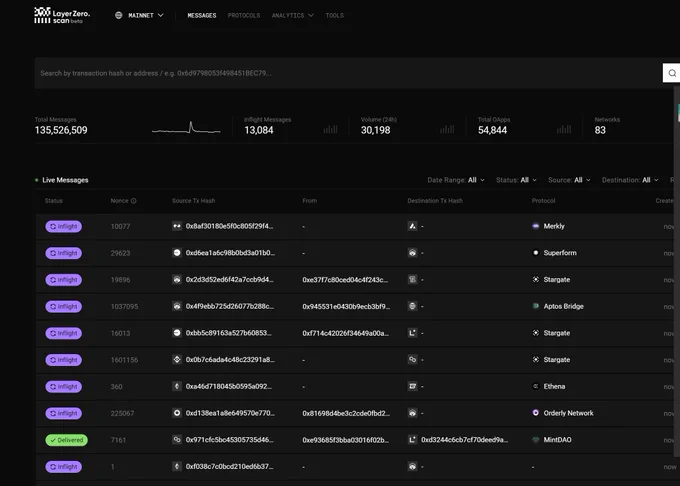Screen dimensions: 680x486
Task: Click the globe icon beside MAINNET
Action: point(118,15)
